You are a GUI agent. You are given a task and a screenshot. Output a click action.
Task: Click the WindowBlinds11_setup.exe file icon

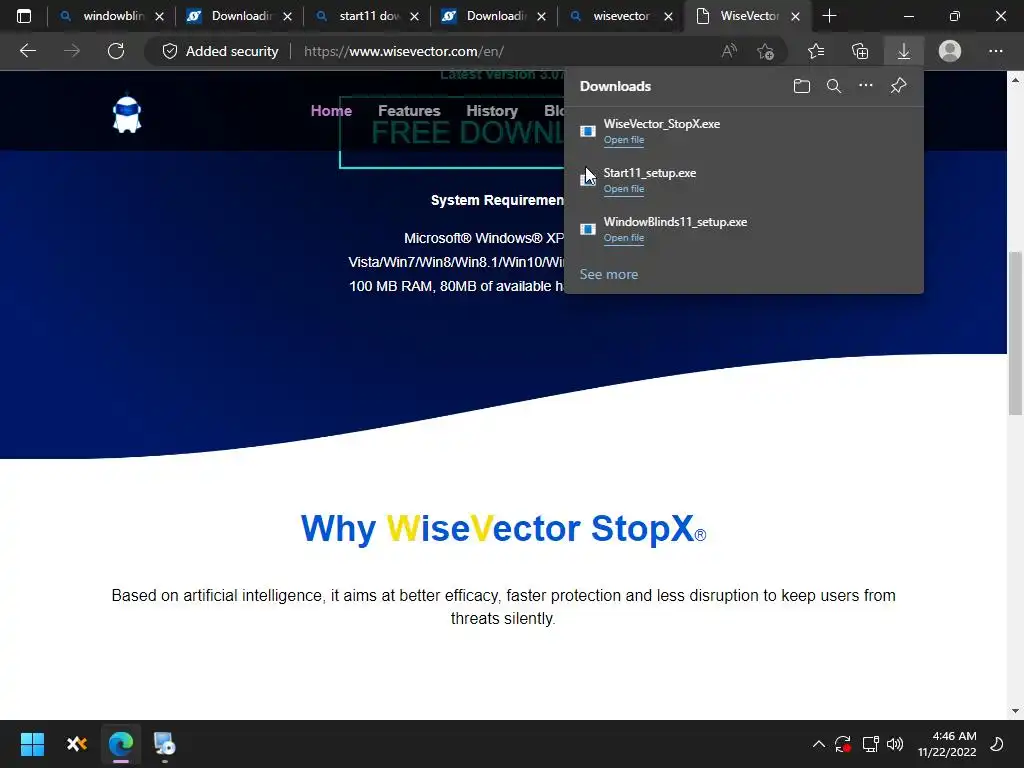pyautogui.click(x=588, y=229)
